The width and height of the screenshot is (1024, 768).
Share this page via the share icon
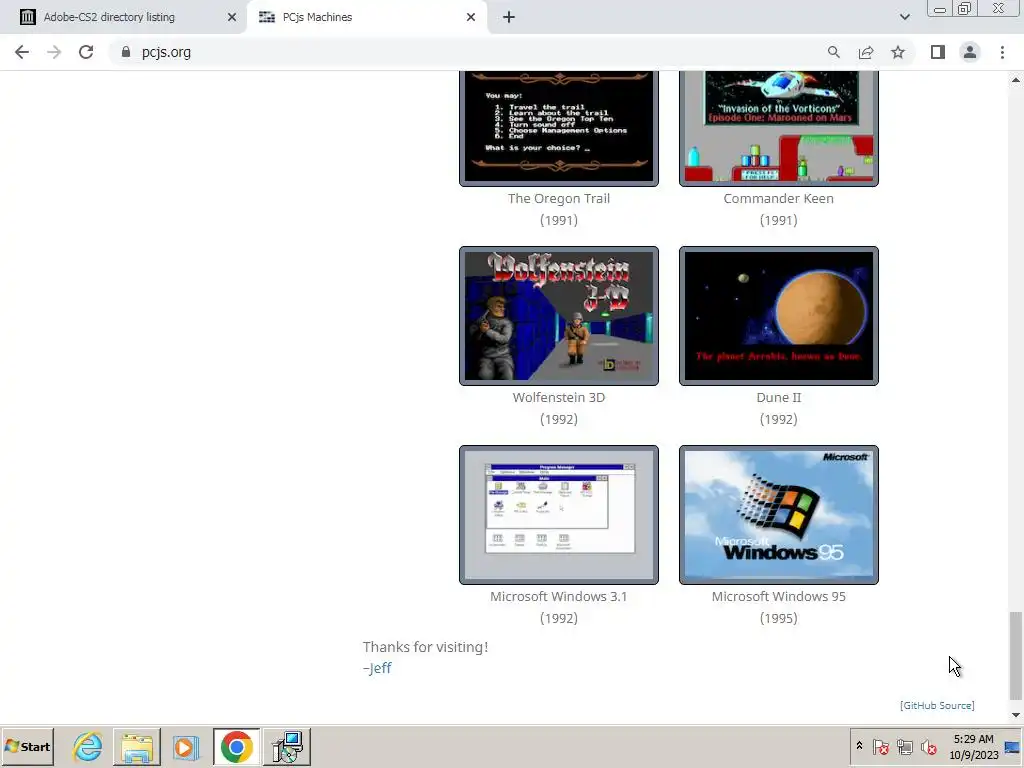point(866,52)
